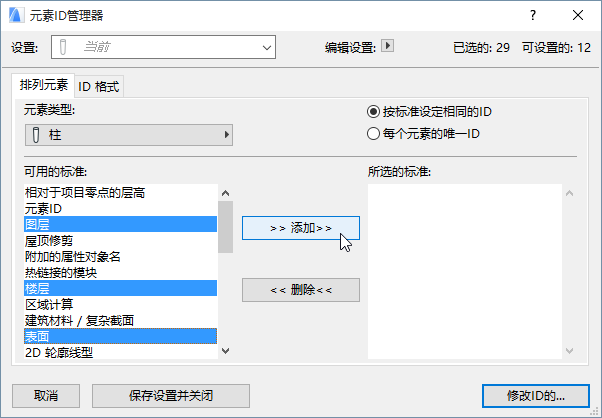The width and height of the screenshot is (602, 418).
Task: Click the 修改ID的... button
Action: [x=536, y=395]
